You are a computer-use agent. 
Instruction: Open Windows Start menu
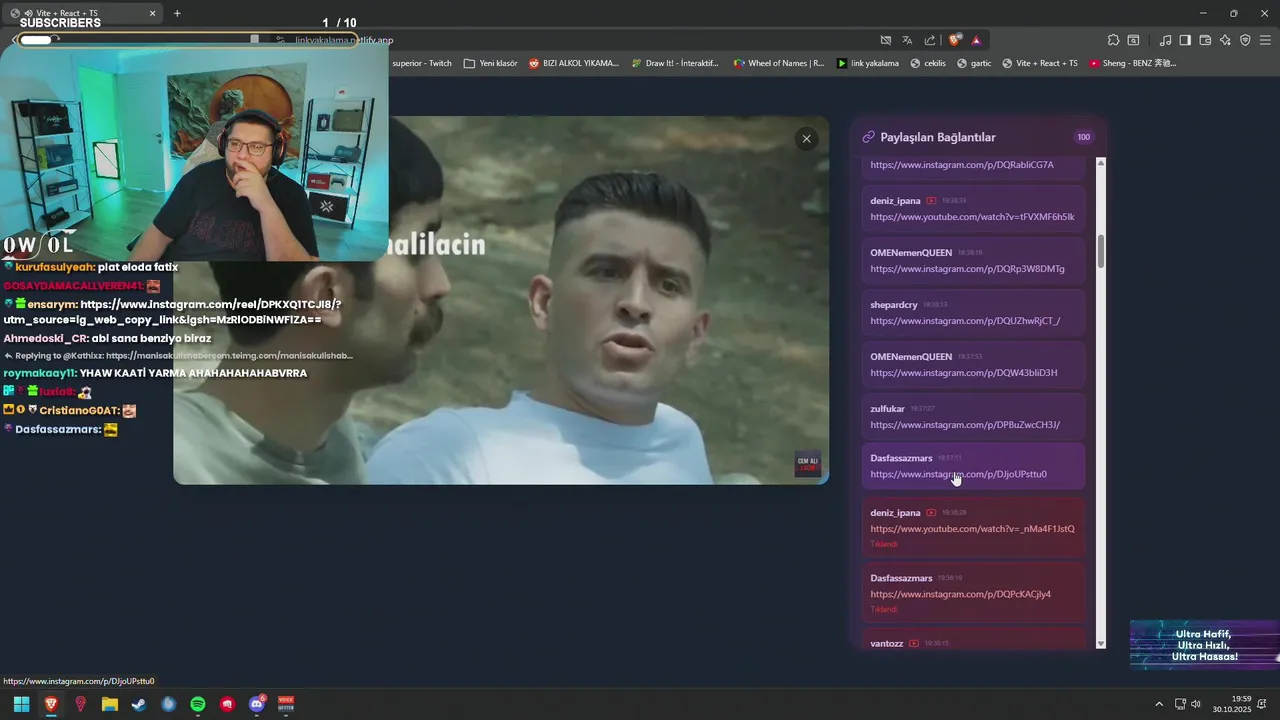(21, 704)
